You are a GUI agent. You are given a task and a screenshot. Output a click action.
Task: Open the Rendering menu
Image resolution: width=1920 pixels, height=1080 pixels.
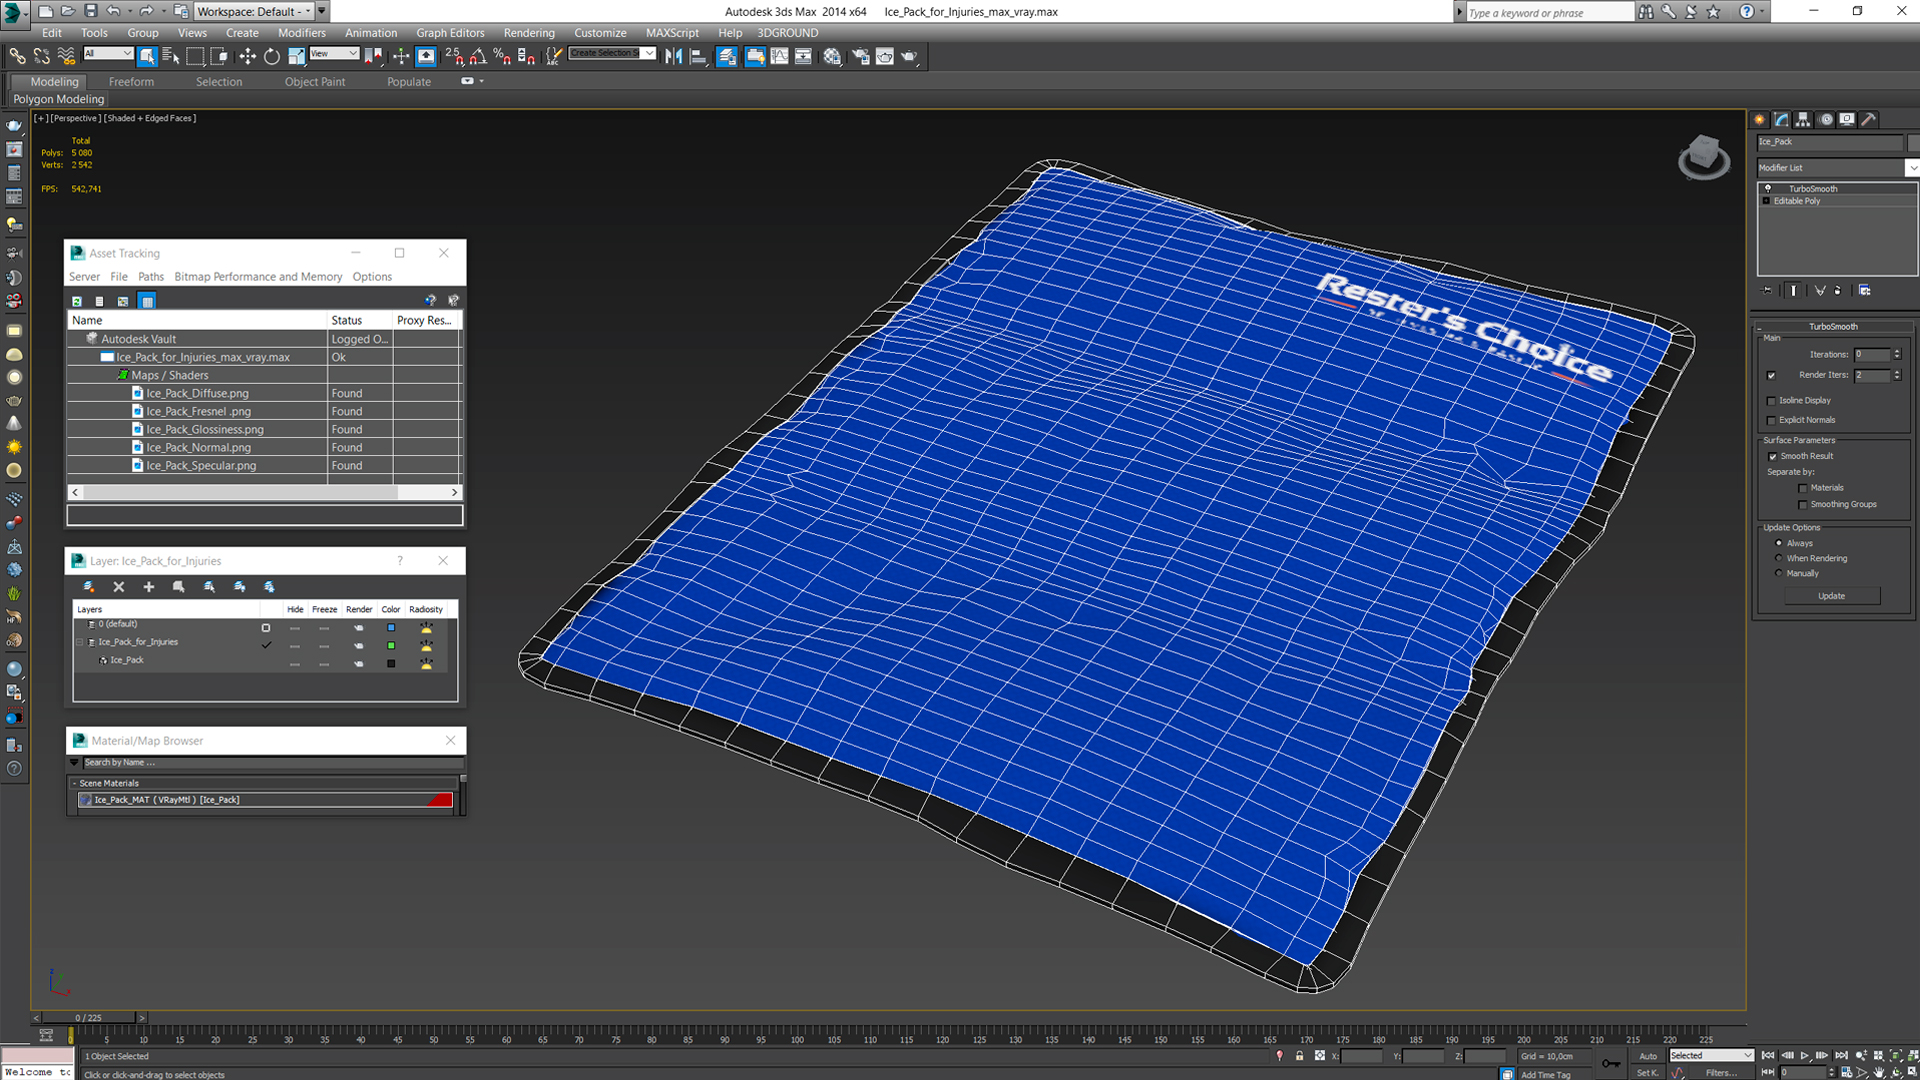click(x=529, y=33)
